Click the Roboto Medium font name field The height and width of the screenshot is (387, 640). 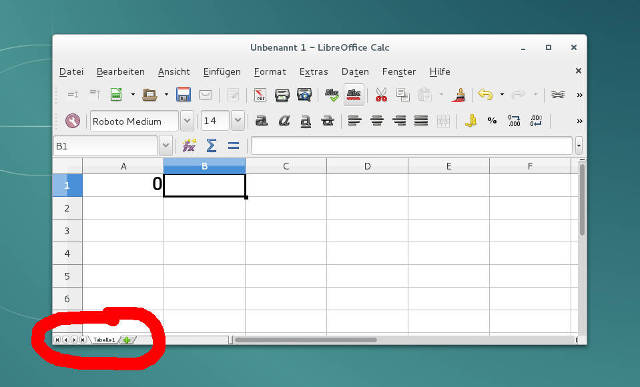click(x=134, y=121)
